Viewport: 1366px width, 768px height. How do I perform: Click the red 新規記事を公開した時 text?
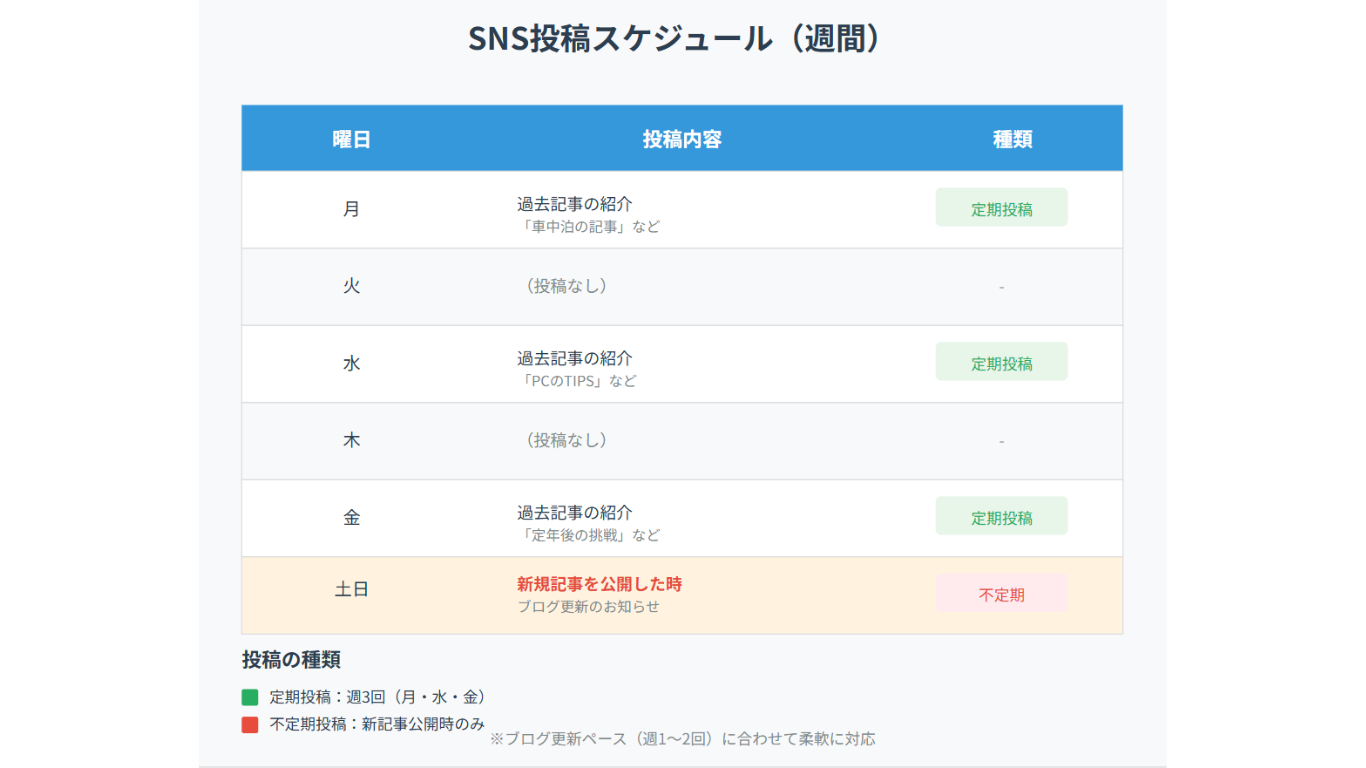click(599, 584)
